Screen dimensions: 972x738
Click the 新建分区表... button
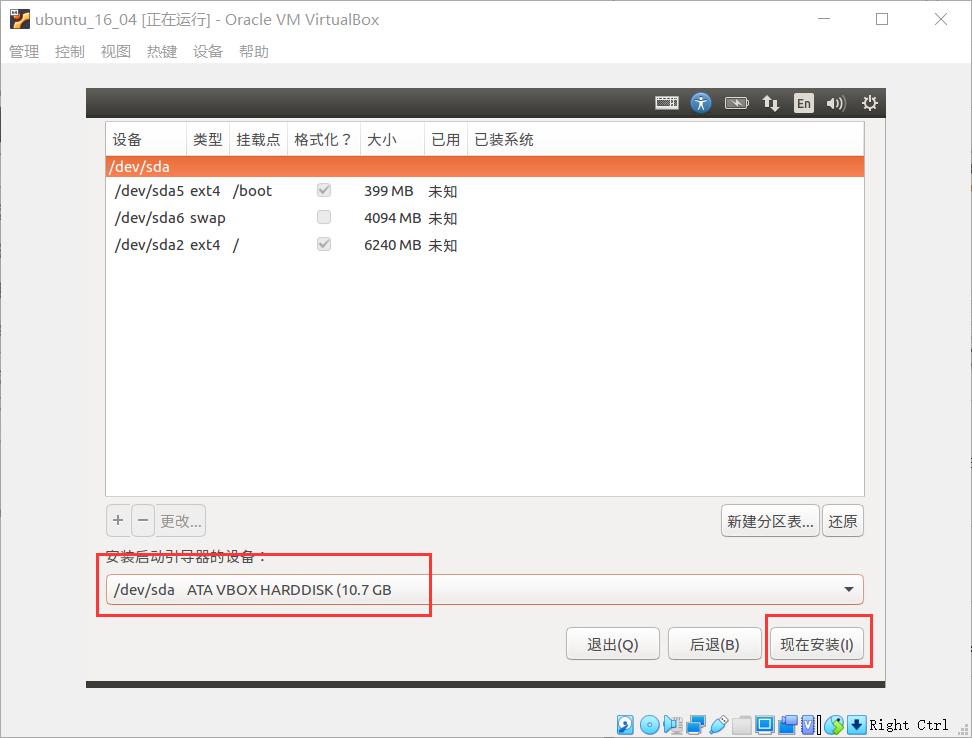(x=770, y=521)
